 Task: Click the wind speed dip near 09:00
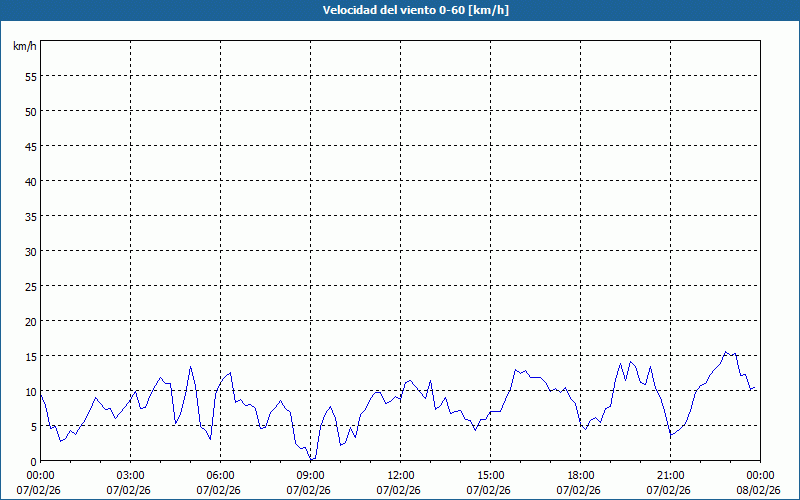pyautogui.click(x=312, y=459)
